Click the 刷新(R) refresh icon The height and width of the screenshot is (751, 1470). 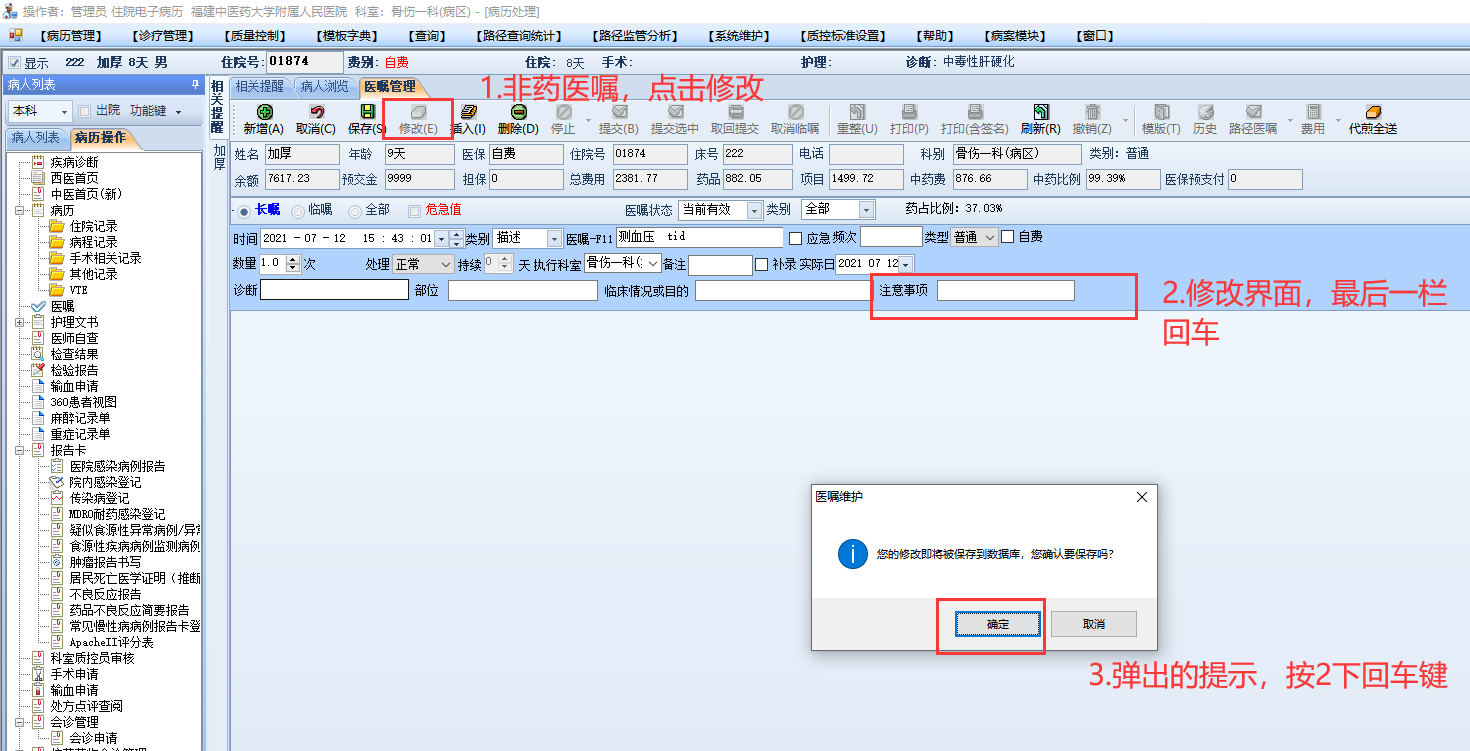pyautogui.click(x=1041, y=112)
